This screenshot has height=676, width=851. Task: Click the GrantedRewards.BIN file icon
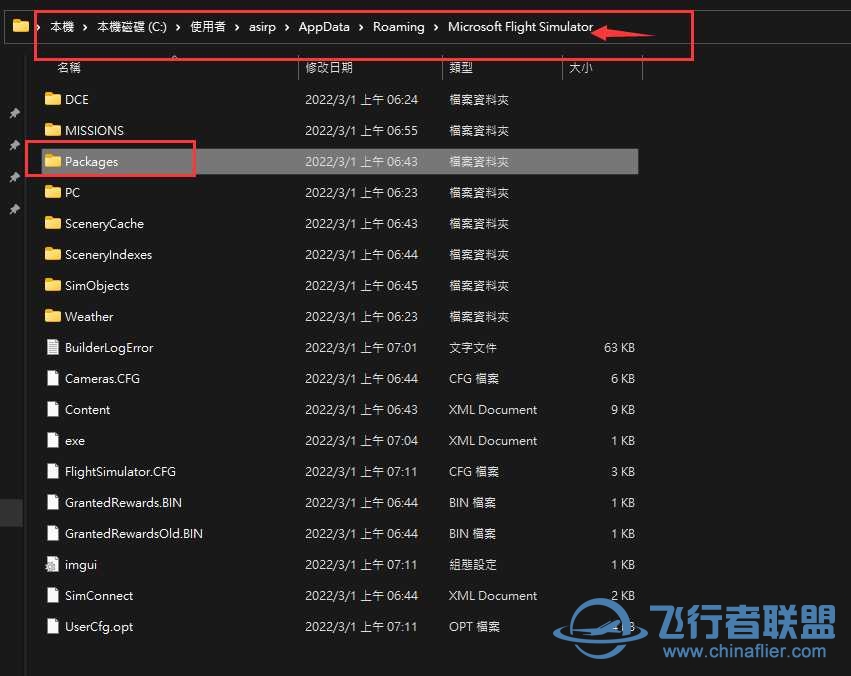click(53, 502)
